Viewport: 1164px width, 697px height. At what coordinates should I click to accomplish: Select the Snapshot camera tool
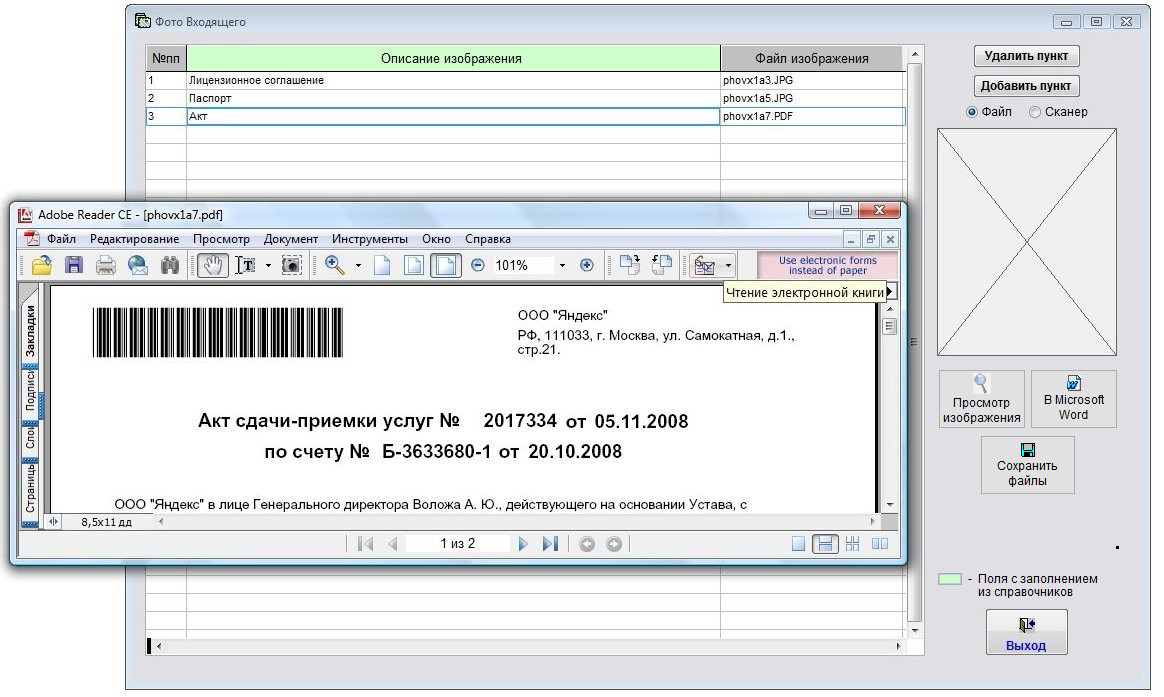pos(291,266)
